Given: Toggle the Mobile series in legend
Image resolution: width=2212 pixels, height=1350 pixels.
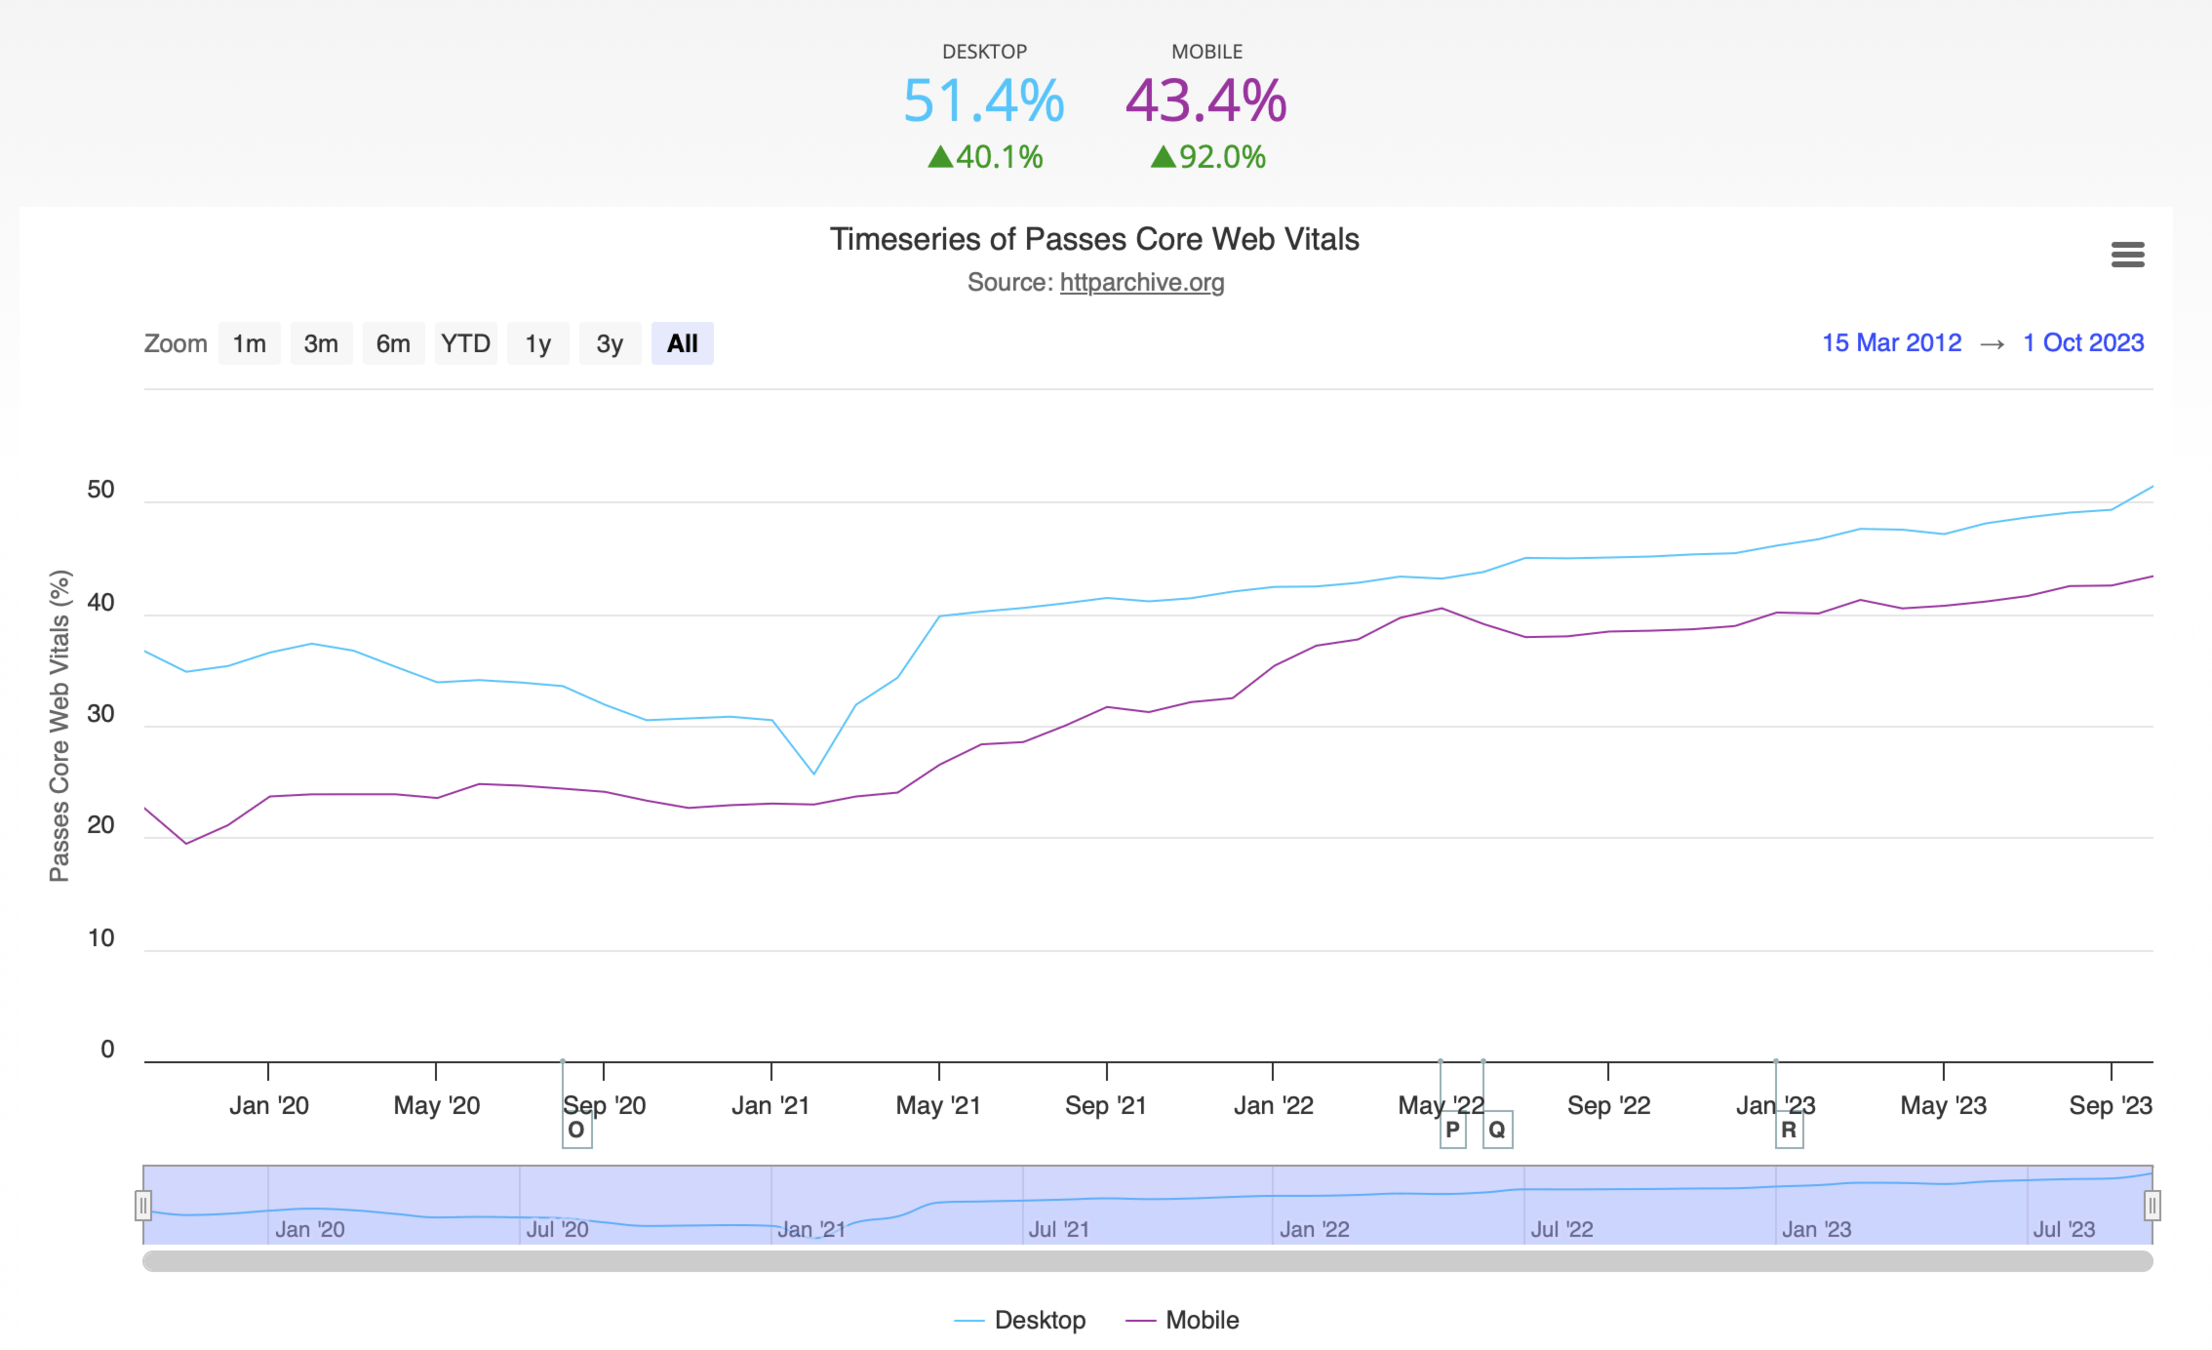Looking at the screenshot, I should coord(1201,1320).
